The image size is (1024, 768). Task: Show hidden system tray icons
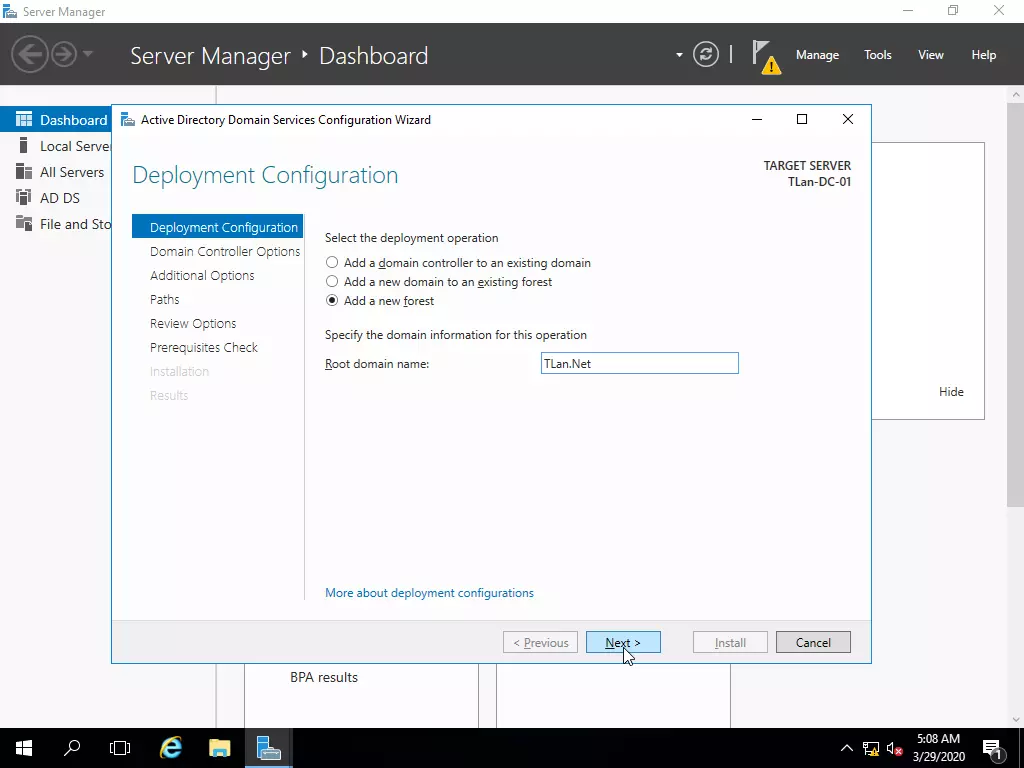point(846,748)
